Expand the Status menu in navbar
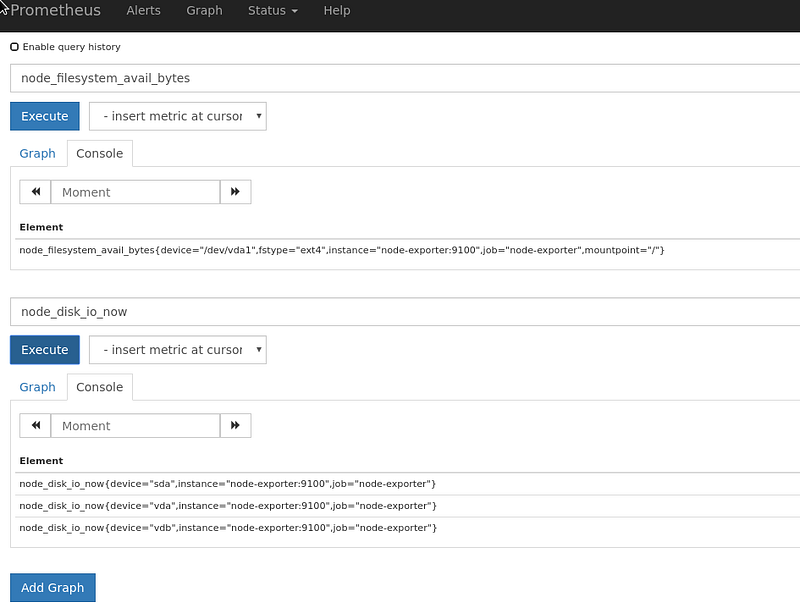 (272, 11)
